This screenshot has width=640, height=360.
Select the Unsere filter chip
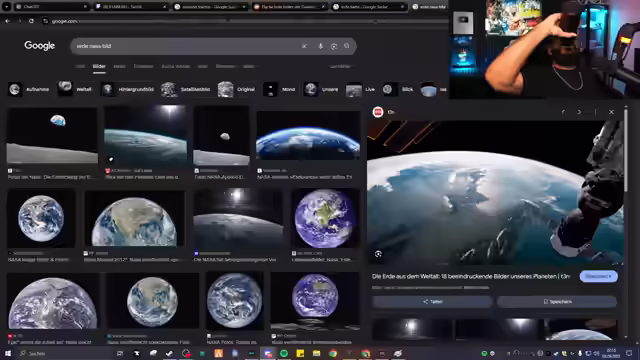(321, 89)
